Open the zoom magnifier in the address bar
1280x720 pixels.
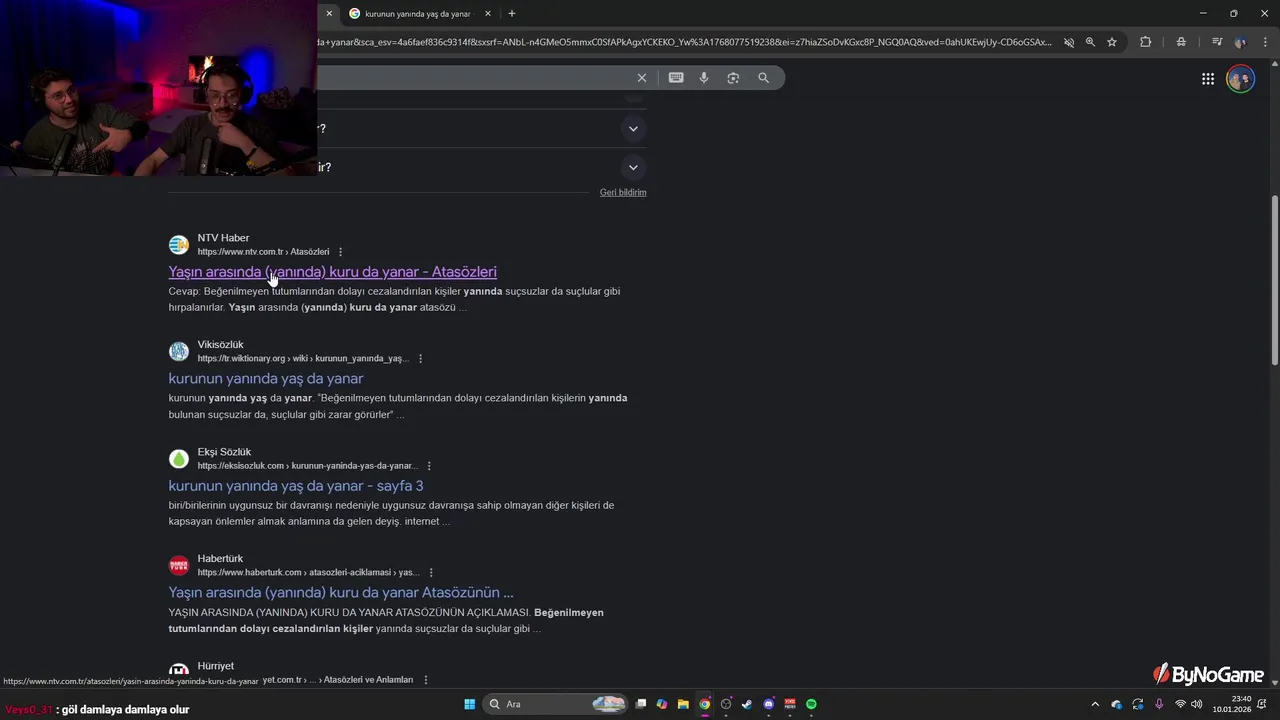[x=1090, y=42]
